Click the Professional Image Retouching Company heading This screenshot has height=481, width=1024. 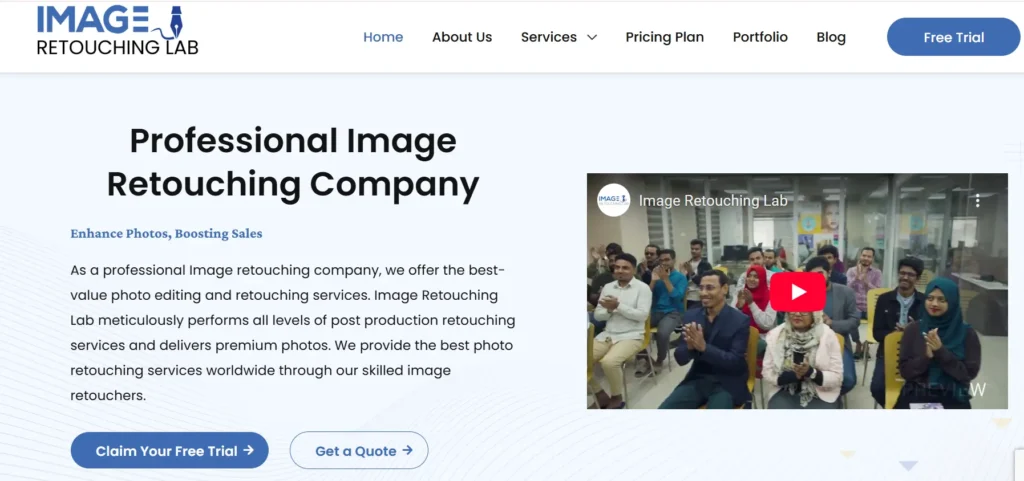click(x=293, y=162)
